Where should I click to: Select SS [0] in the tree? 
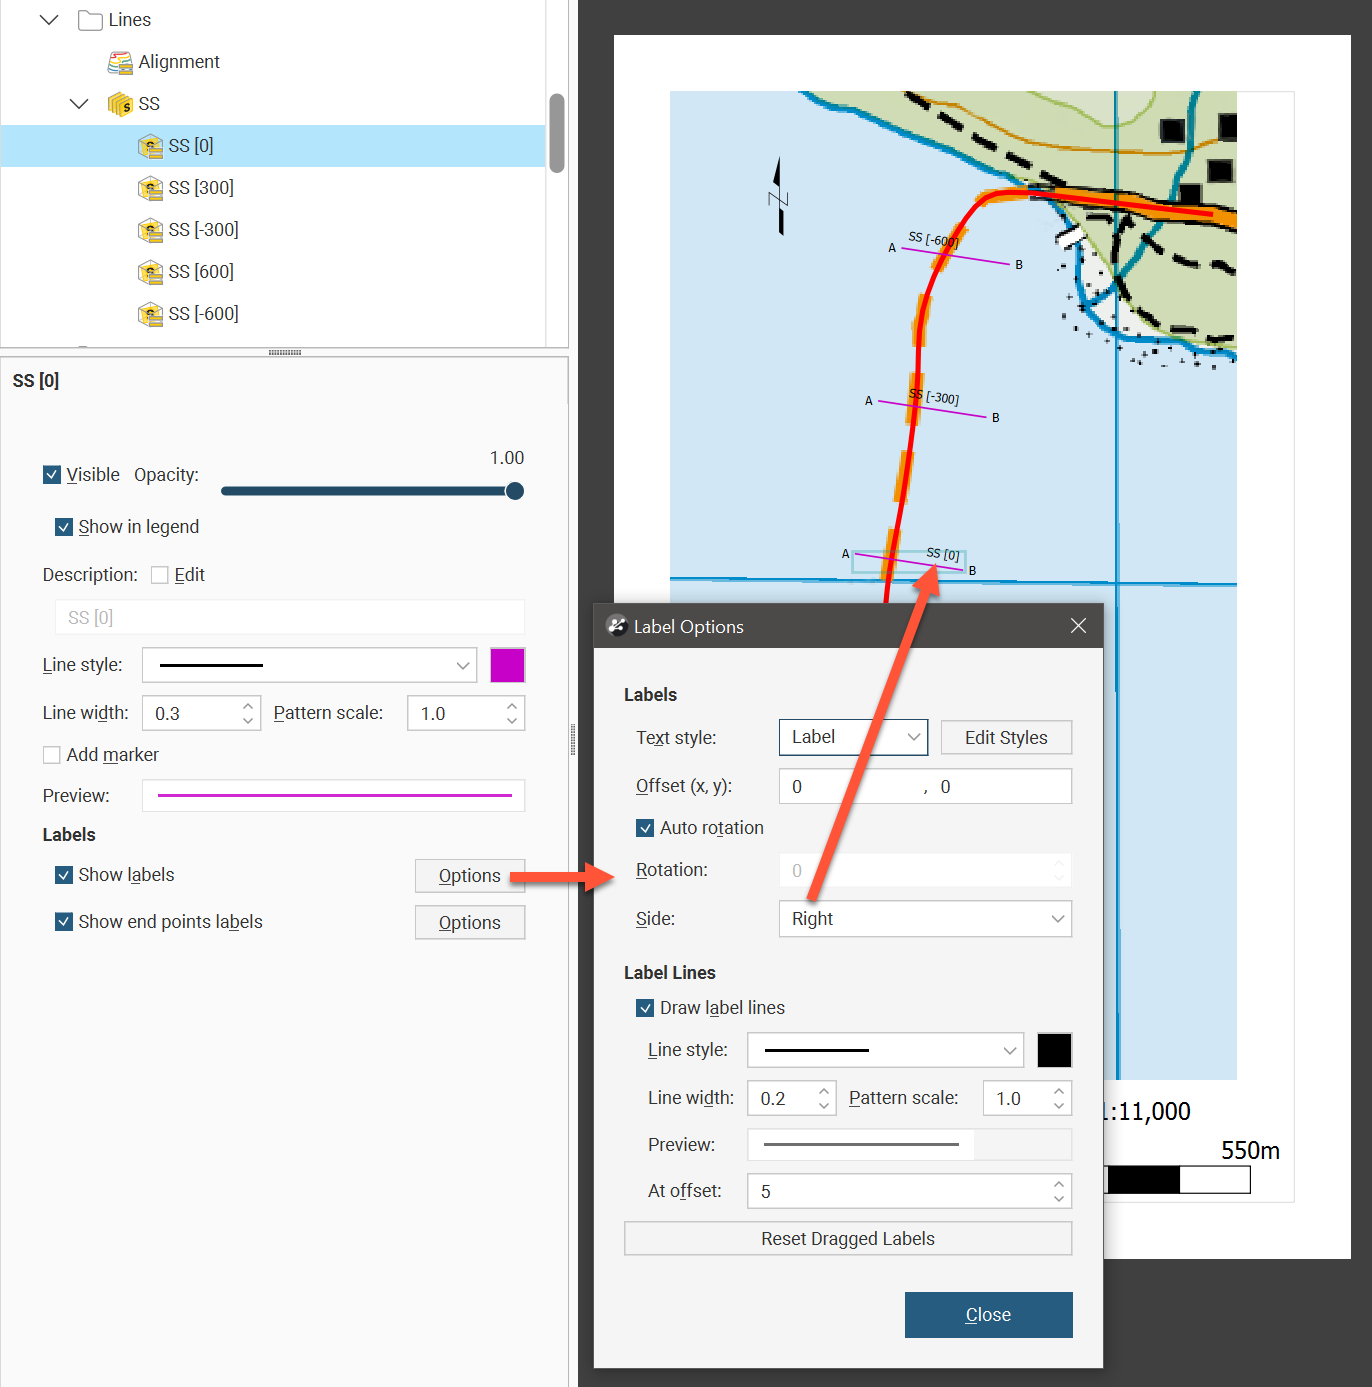(x=190, y=146)
